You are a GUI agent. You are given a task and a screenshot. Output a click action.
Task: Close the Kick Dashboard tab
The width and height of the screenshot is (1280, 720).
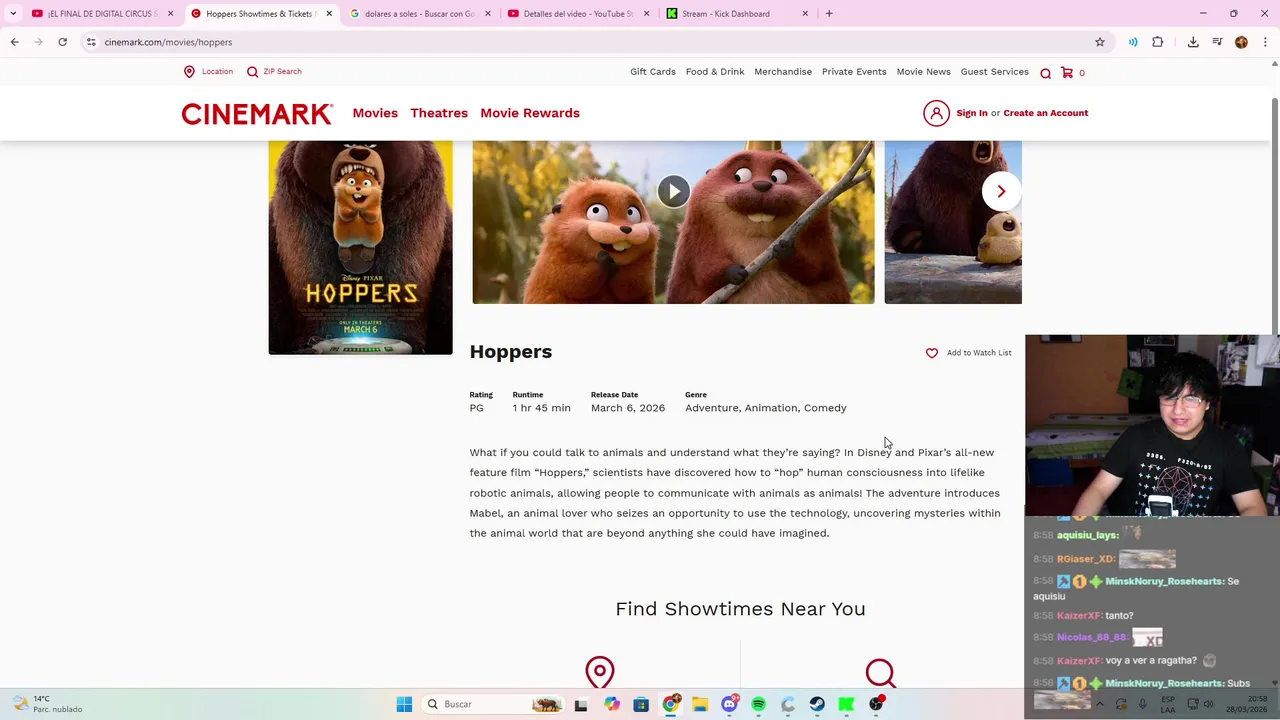coord(805,14)
